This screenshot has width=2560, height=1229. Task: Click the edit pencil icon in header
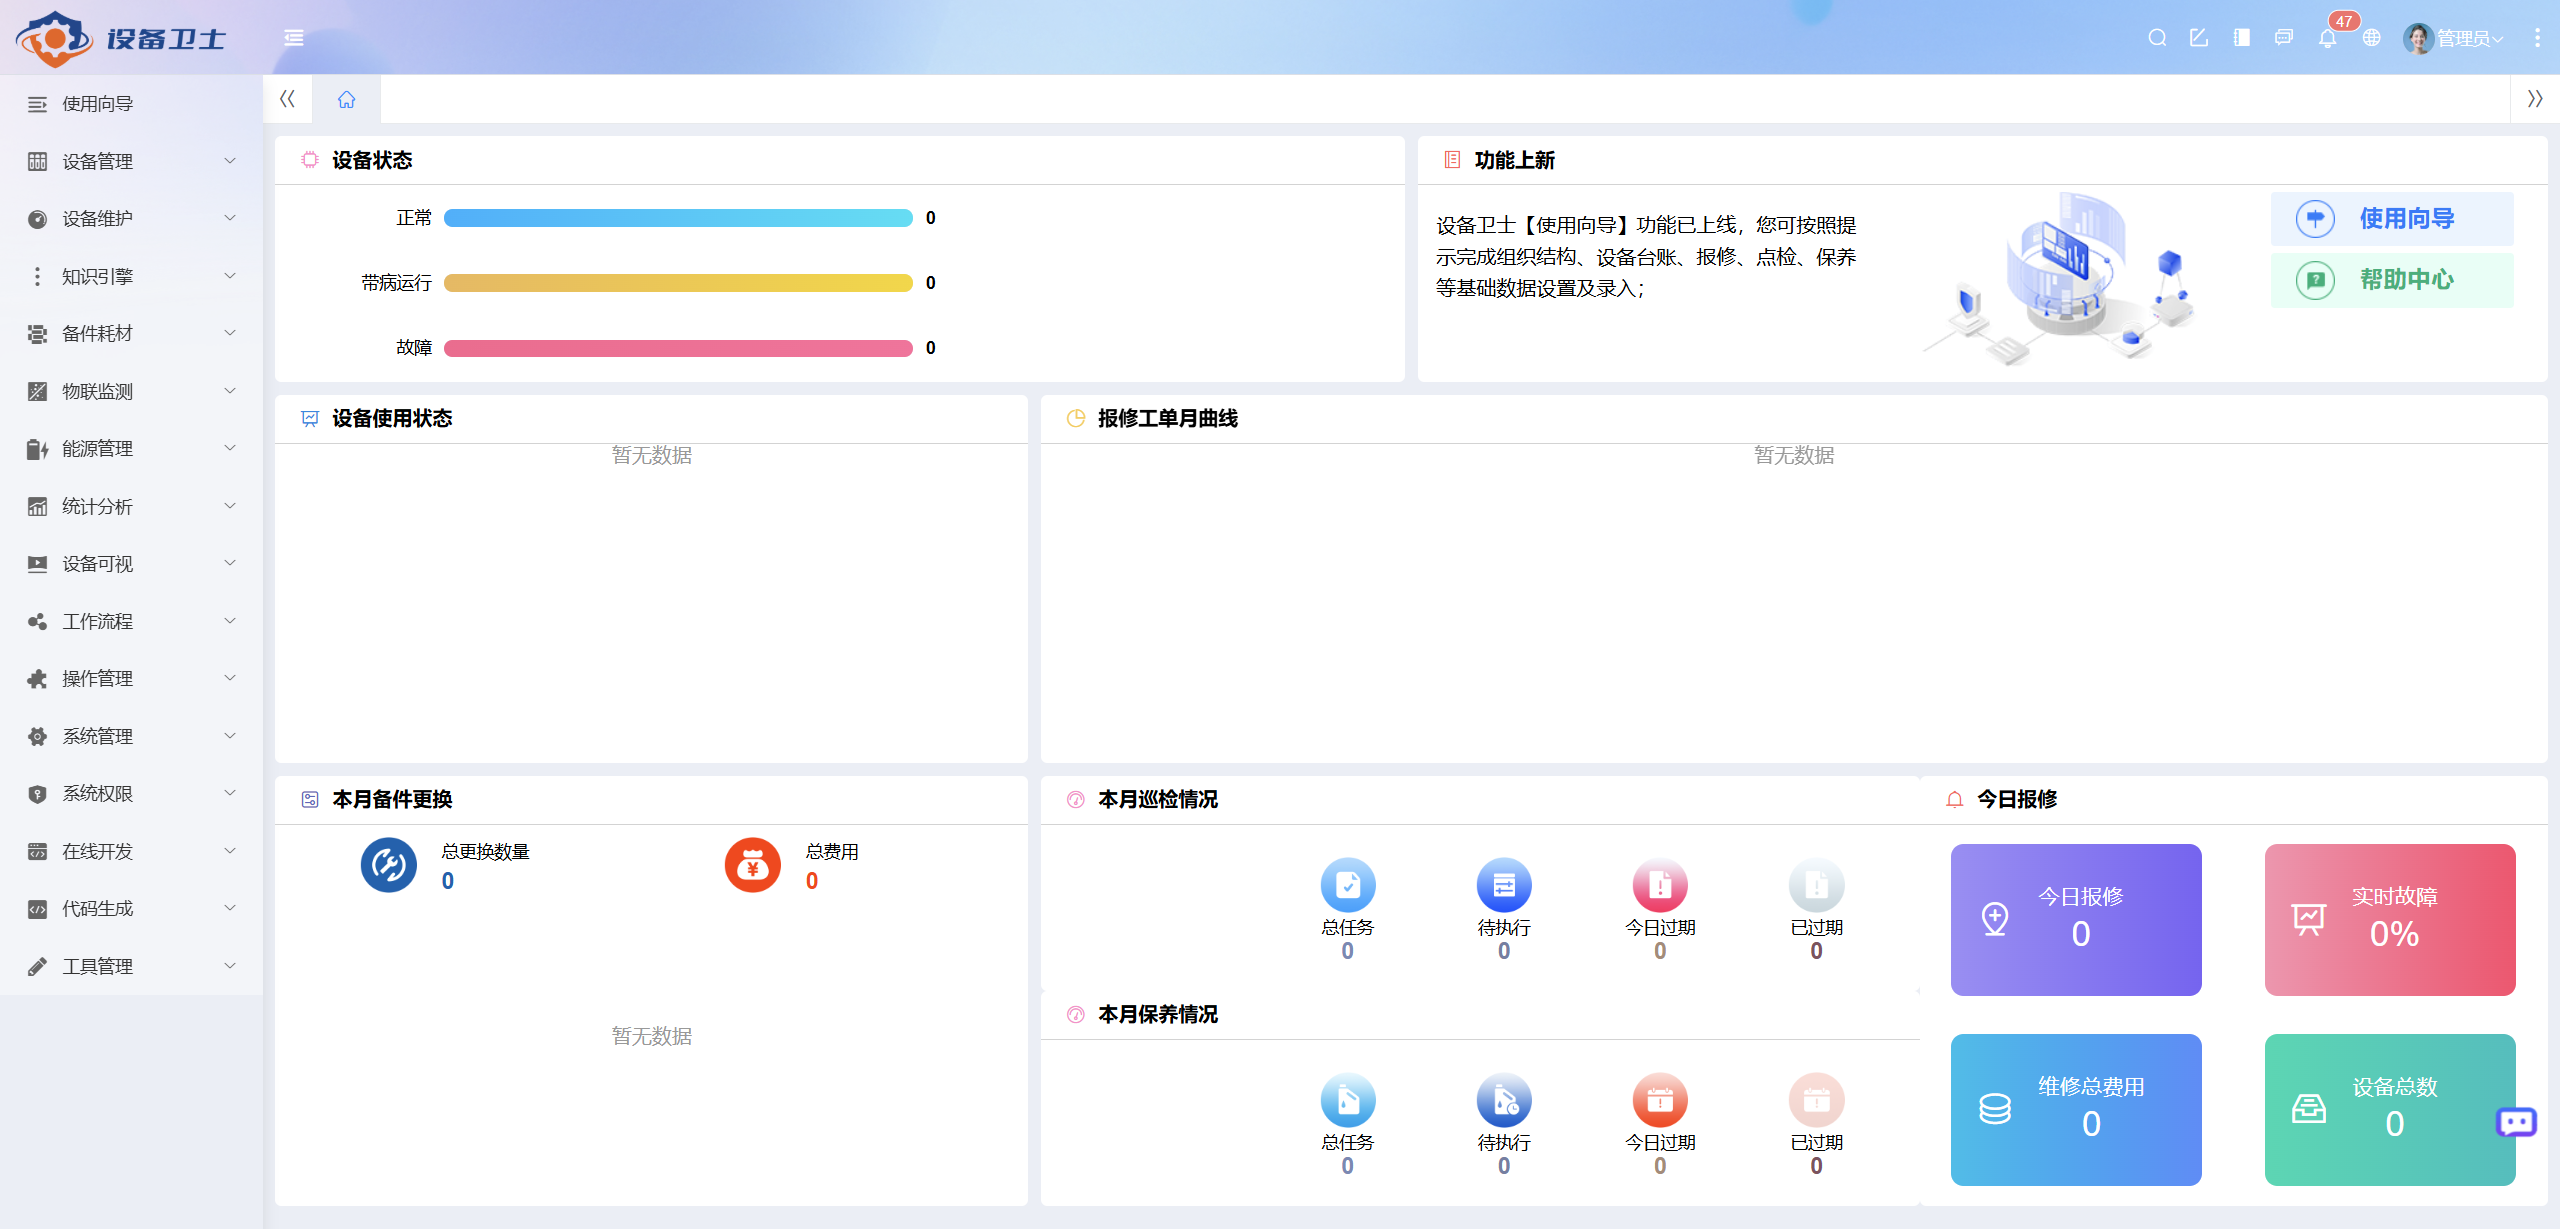[x=2199, y=38]
